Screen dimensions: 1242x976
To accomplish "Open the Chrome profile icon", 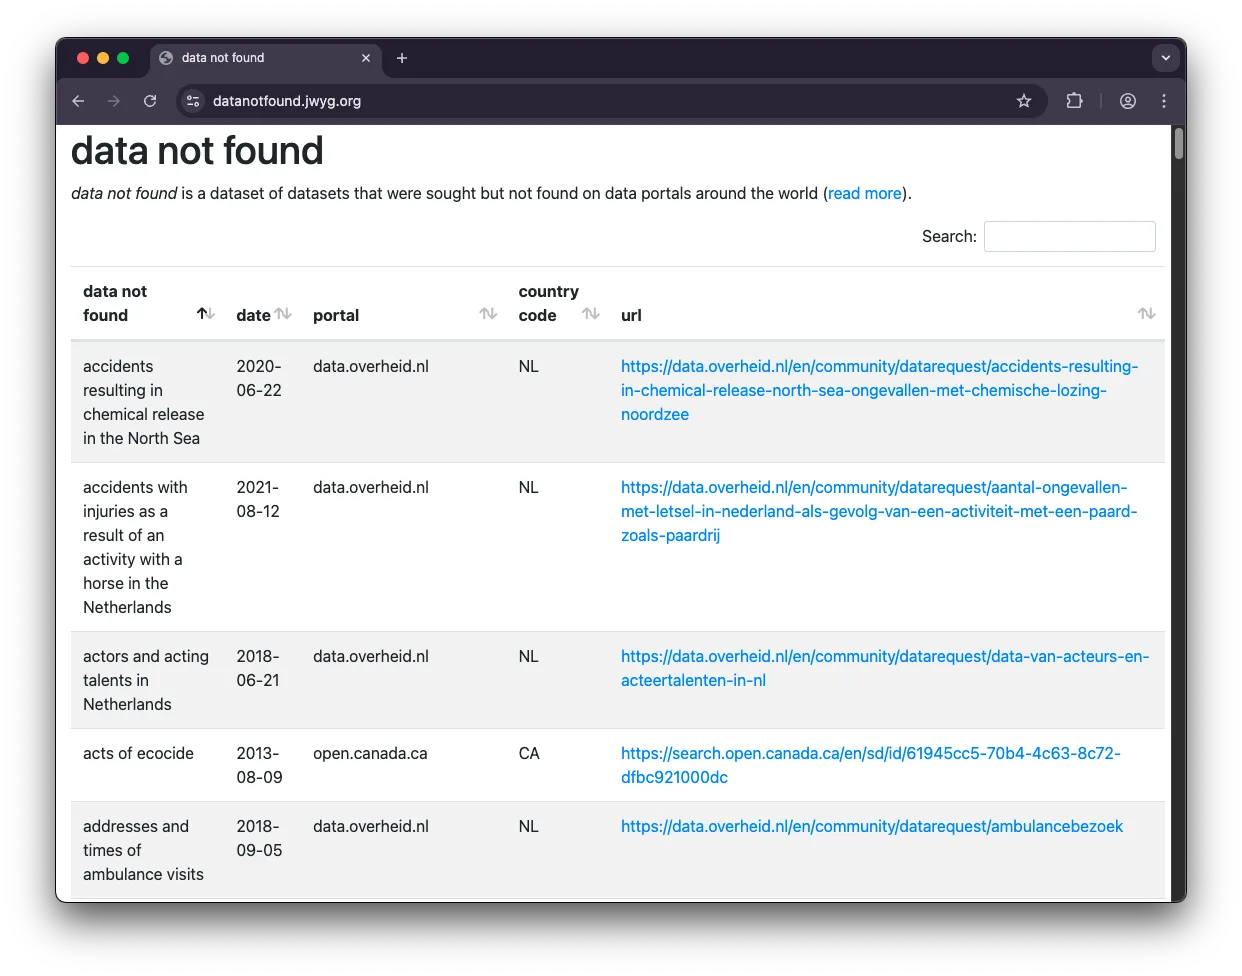I will pyautogui.click(x=1127, y=101).
